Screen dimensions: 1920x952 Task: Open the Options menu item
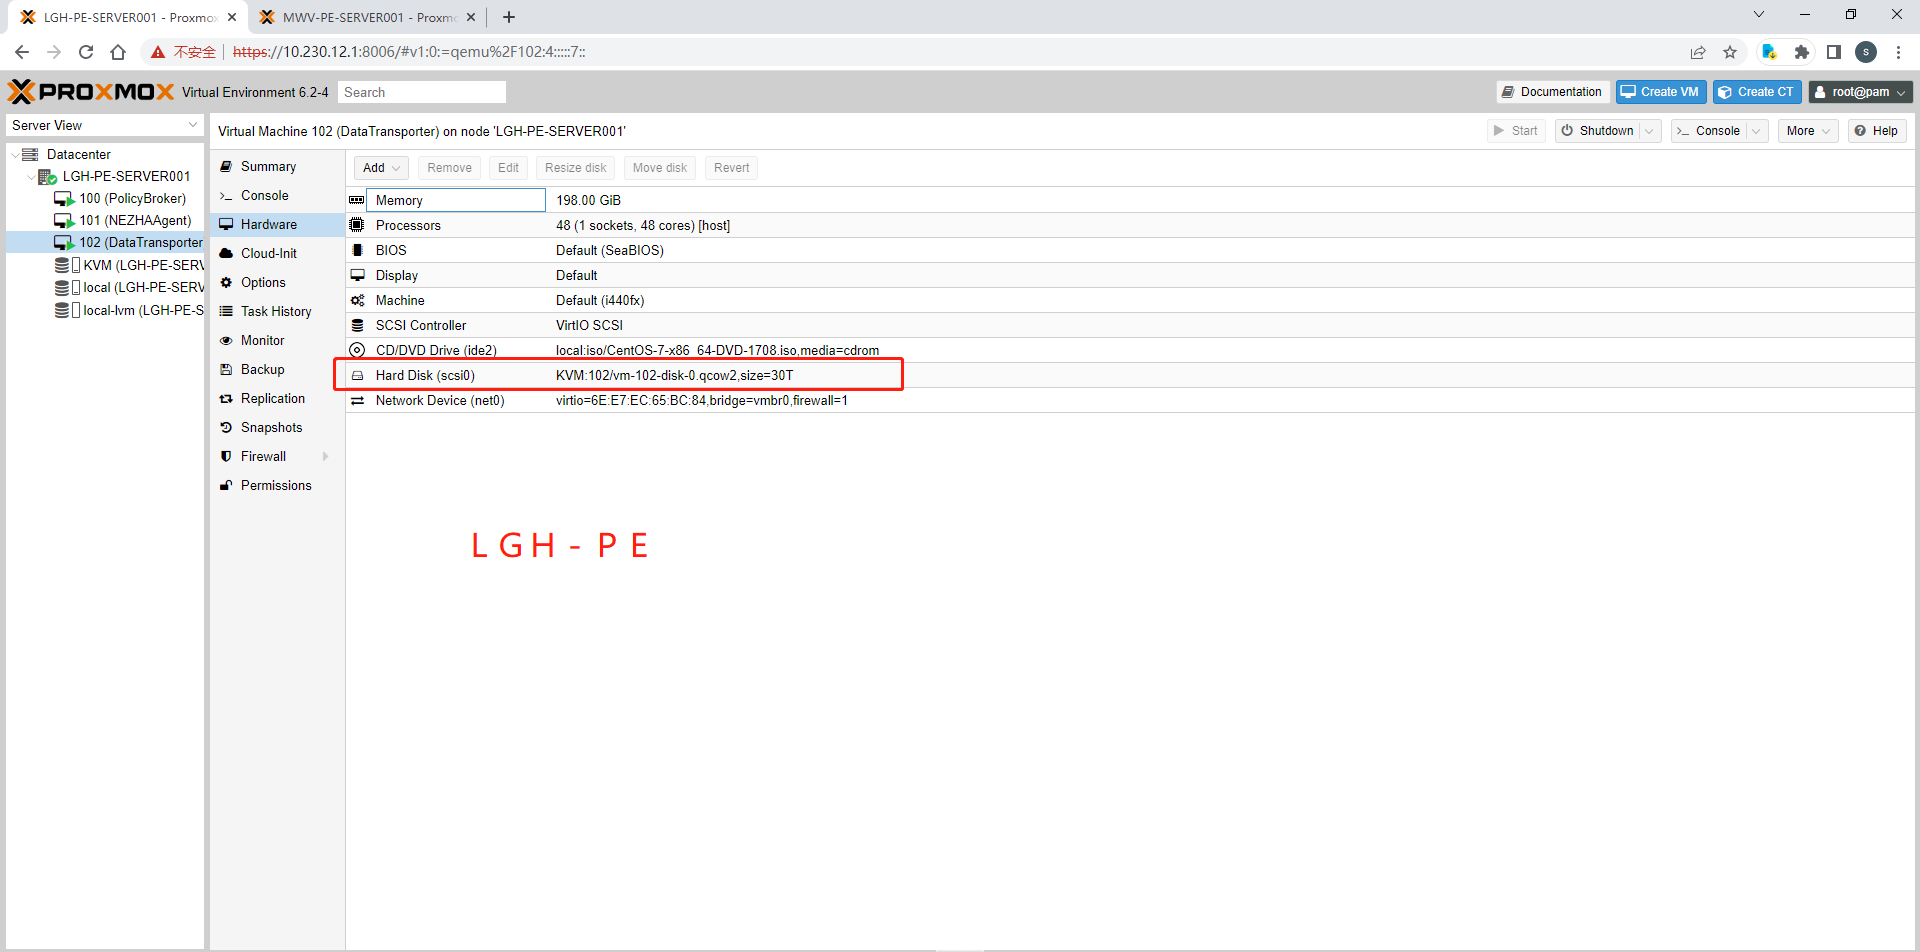(263, 283)
